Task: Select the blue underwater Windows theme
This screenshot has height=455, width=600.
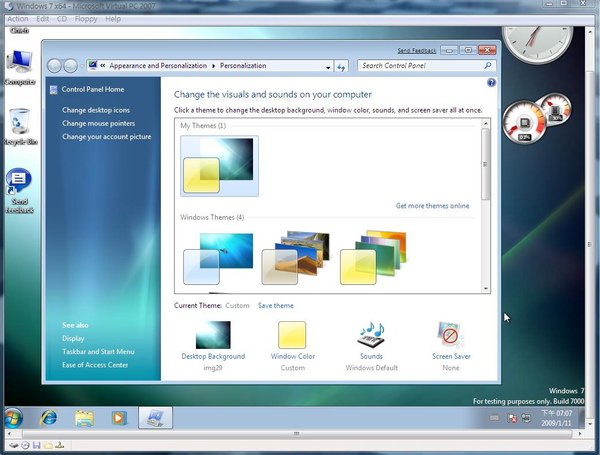Action: point(218,258)
